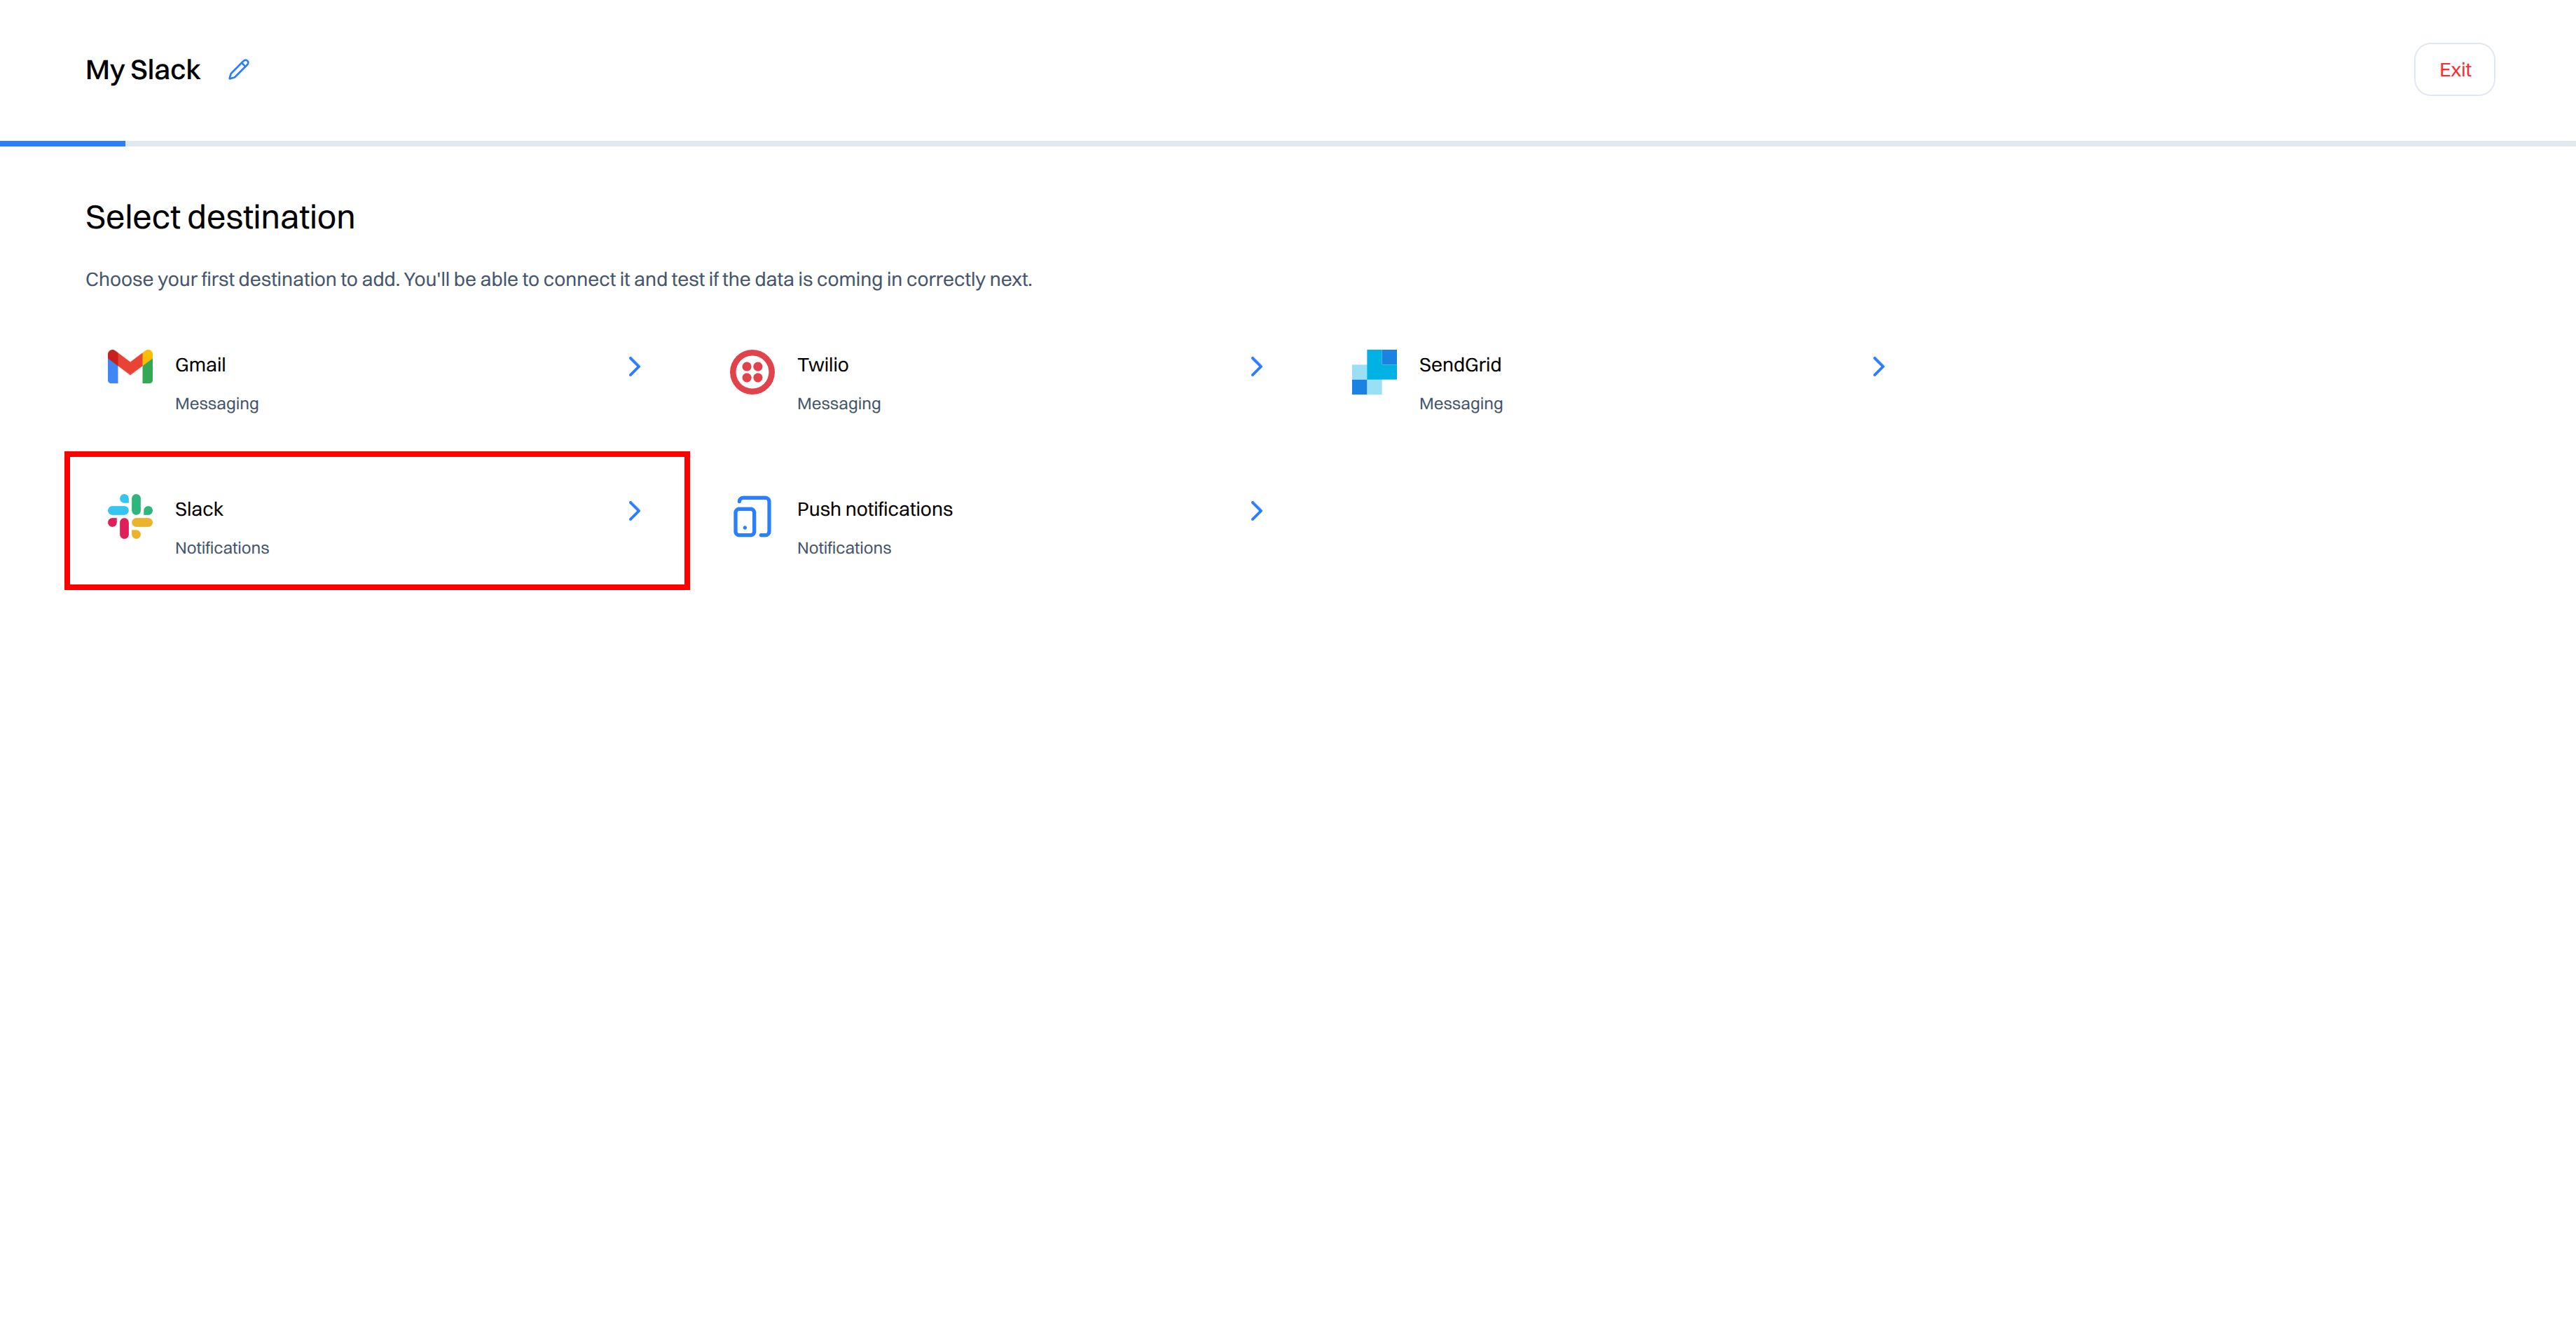
Task: Click Notifications caption under Push notifications
Action: click(x=844, y=548)
